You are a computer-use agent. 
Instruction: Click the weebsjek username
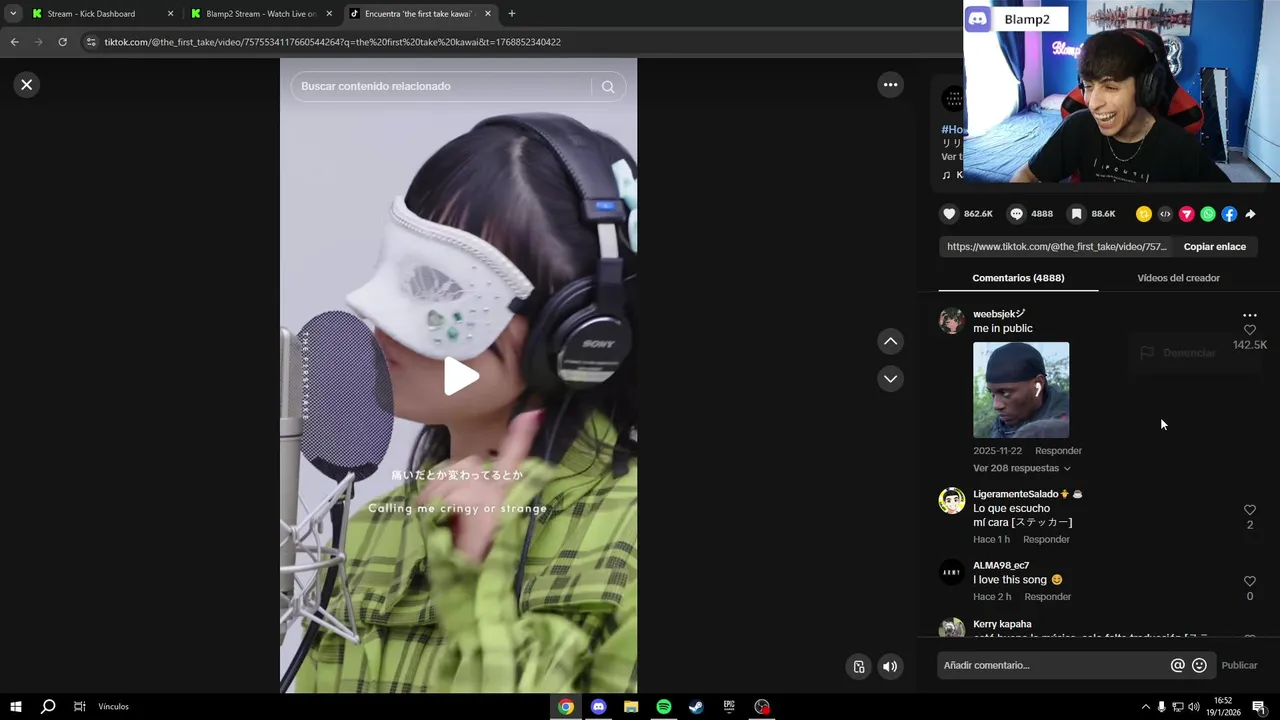999,314
